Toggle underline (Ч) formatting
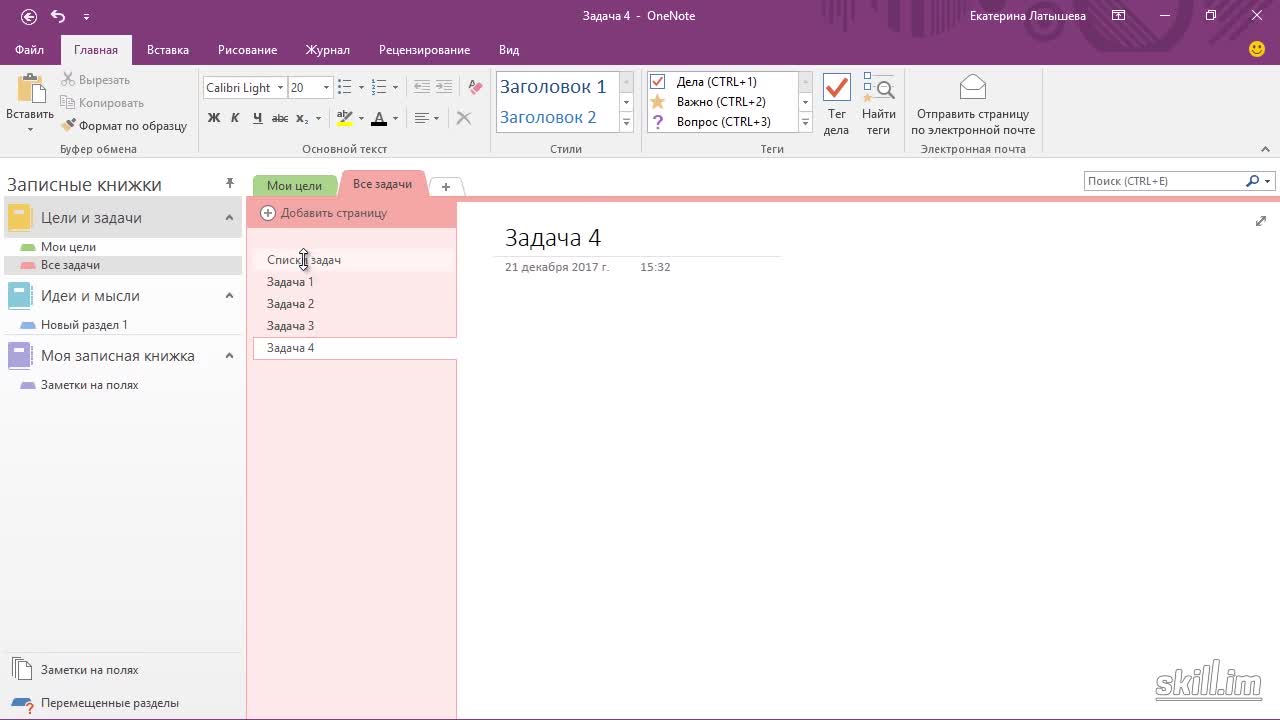1280x720 pixels. coord(257,118)
